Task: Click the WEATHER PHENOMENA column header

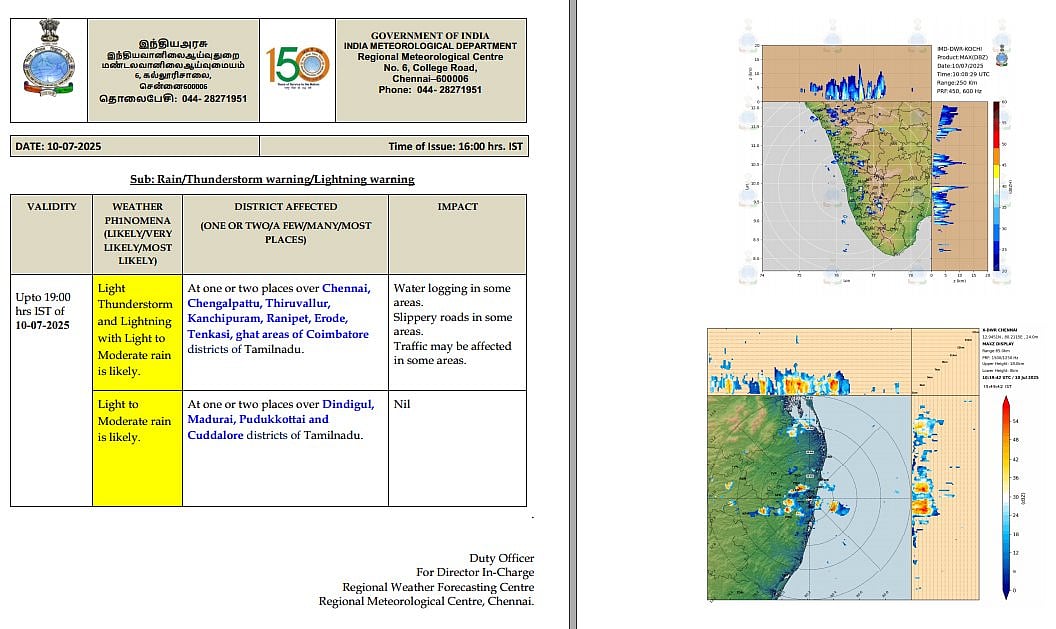Action: (137, 233)
